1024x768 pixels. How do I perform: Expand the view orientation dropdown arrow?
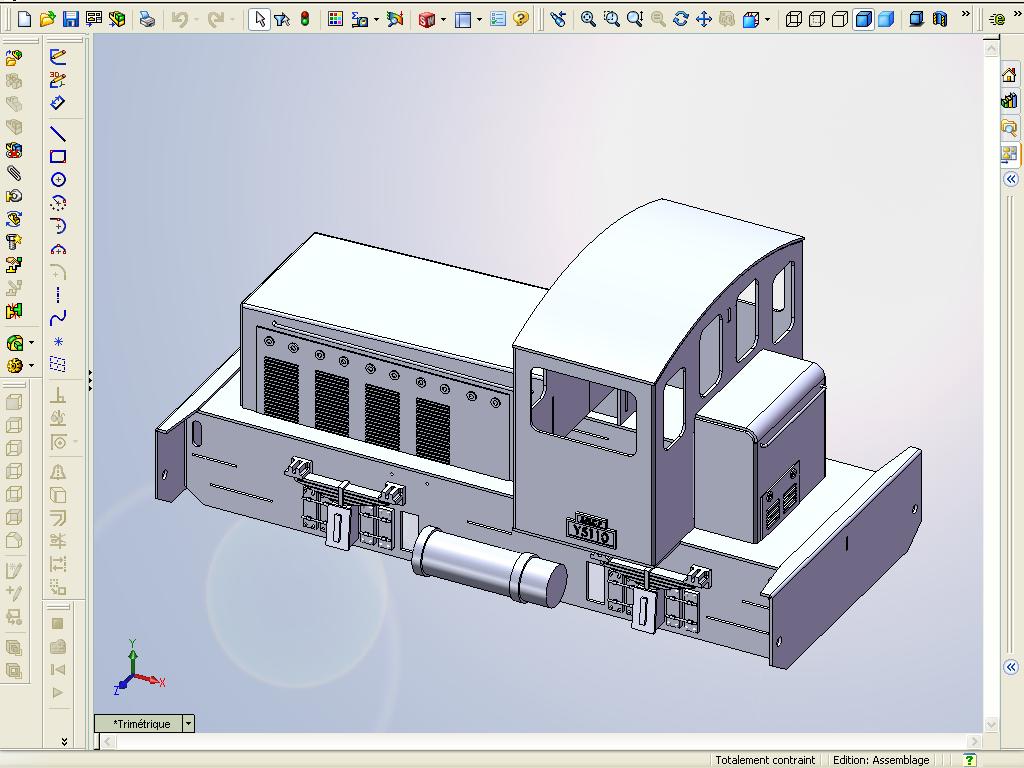pyautogui.click(x=767, y=20)
